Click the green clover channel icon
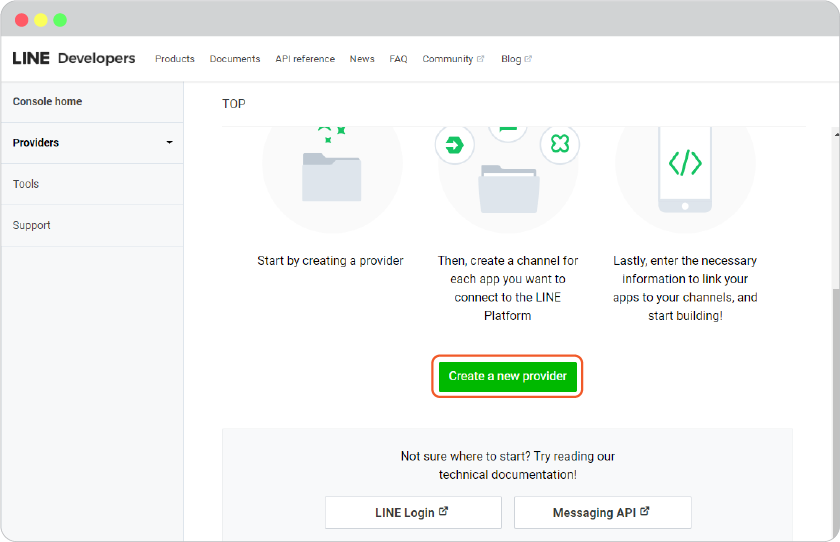Screen dimensions: 840x542 (x=560, y=144)
